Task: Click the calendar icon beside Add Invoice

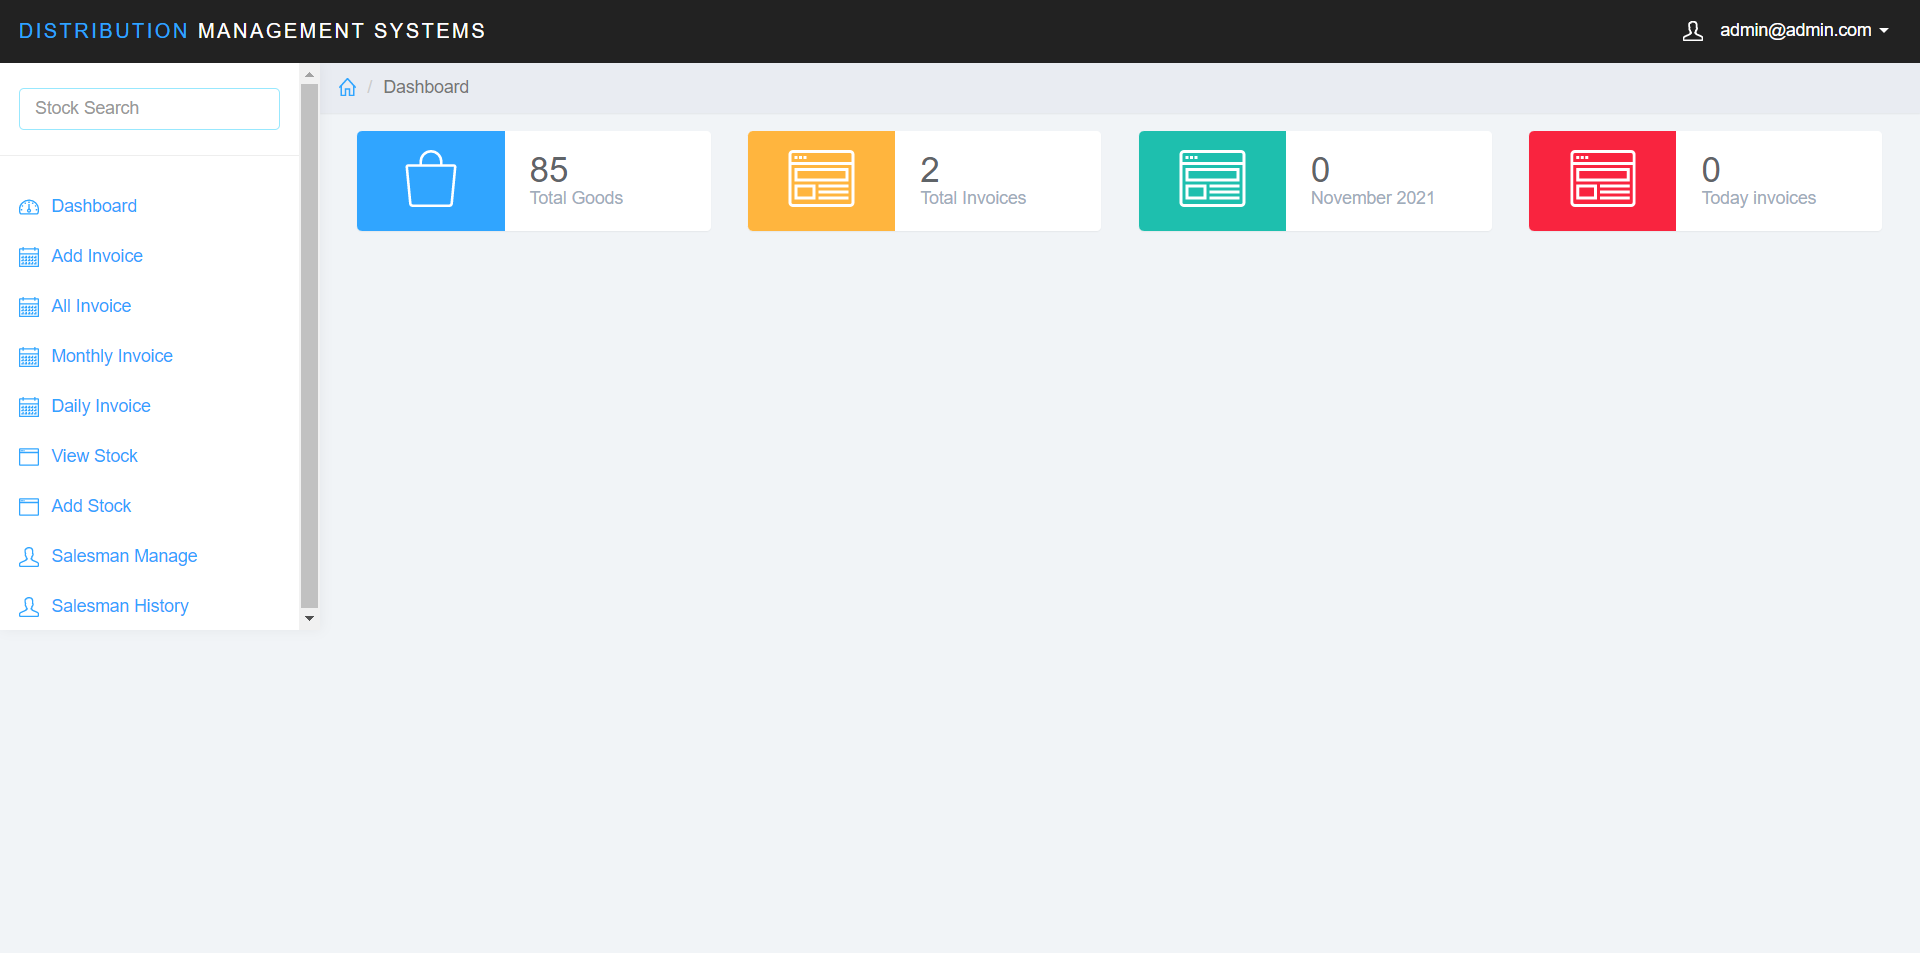Action: (x=29, y=257)
